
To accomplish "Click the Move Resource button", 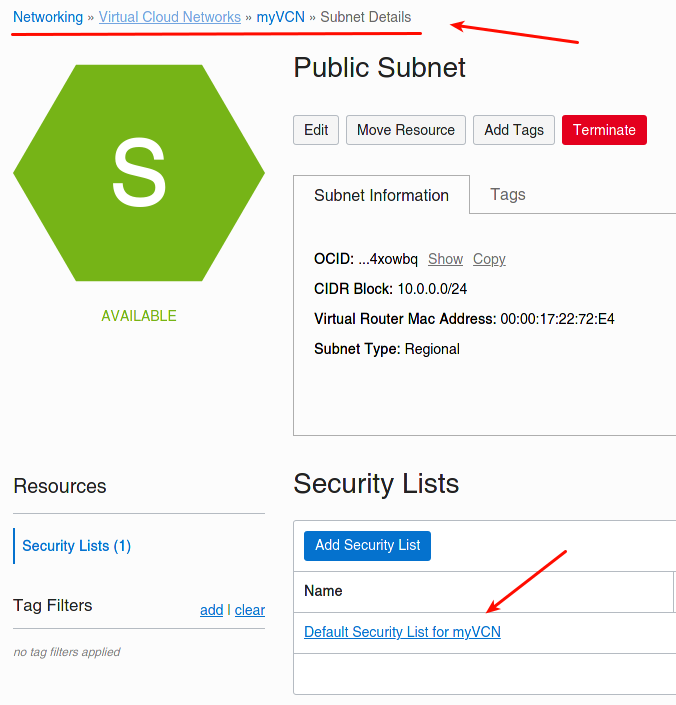I will point(406,130).
